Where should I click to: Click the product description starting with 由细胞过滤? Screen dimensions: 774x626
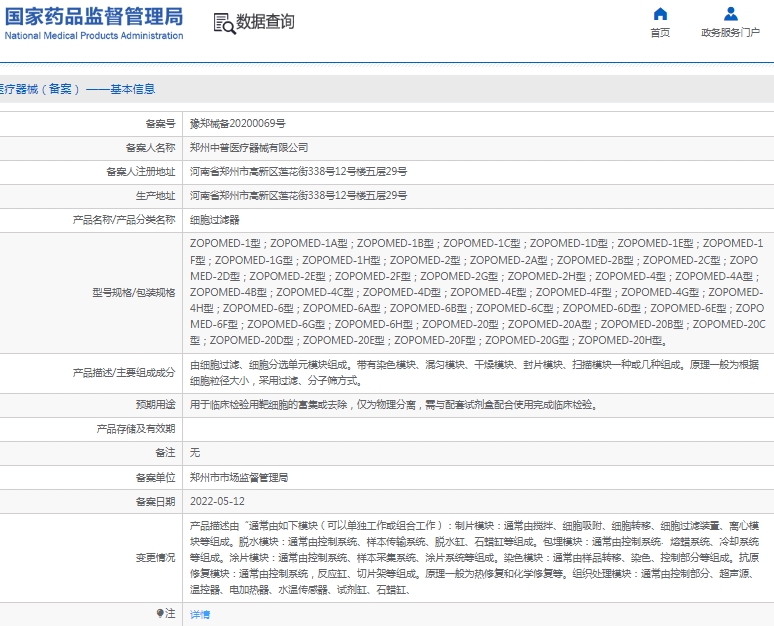click(474, 373)
